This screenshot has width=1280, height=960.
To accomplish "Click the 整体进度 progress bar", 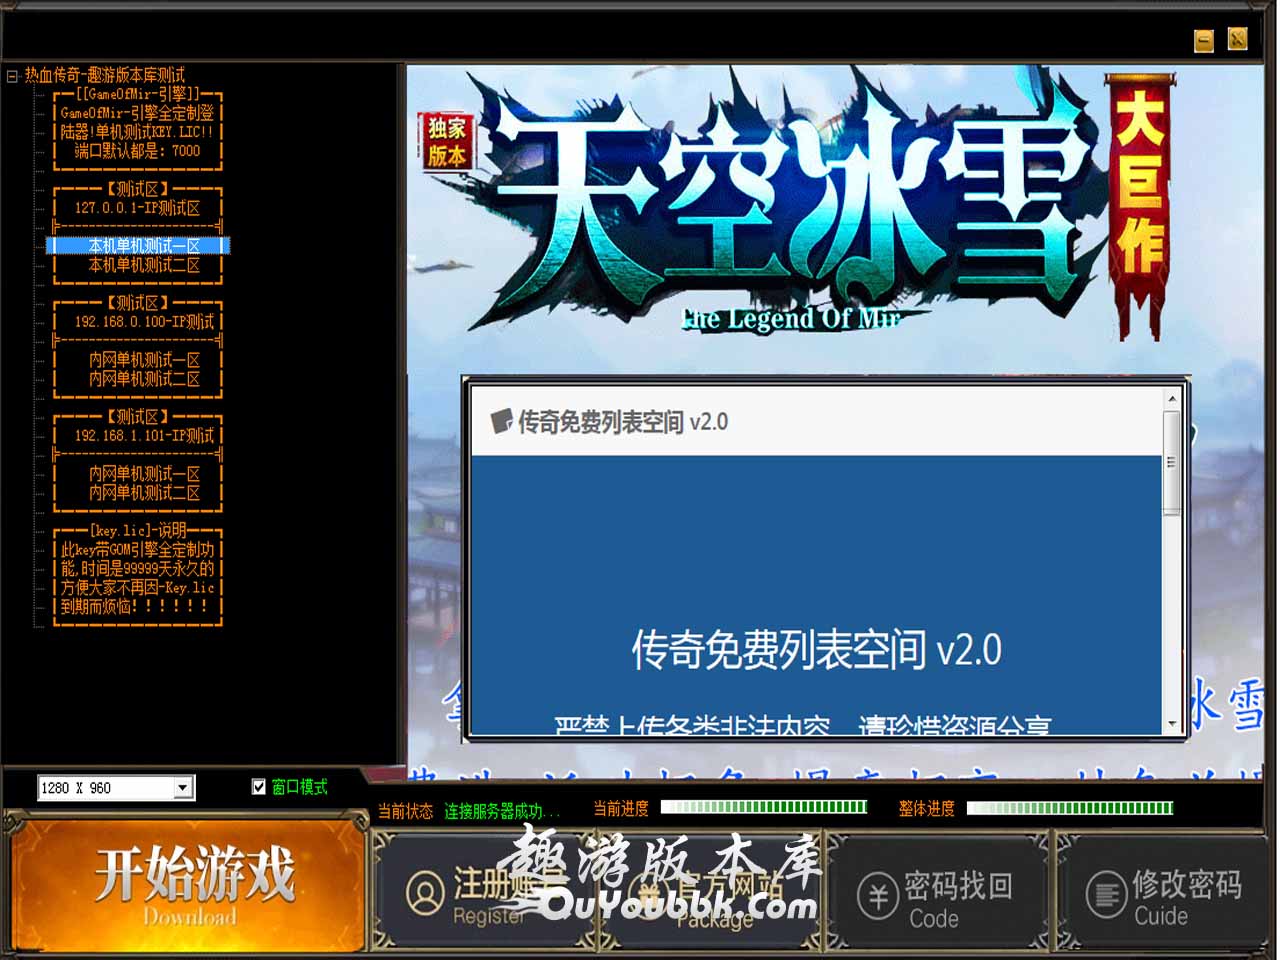I will coord(1070,808).
